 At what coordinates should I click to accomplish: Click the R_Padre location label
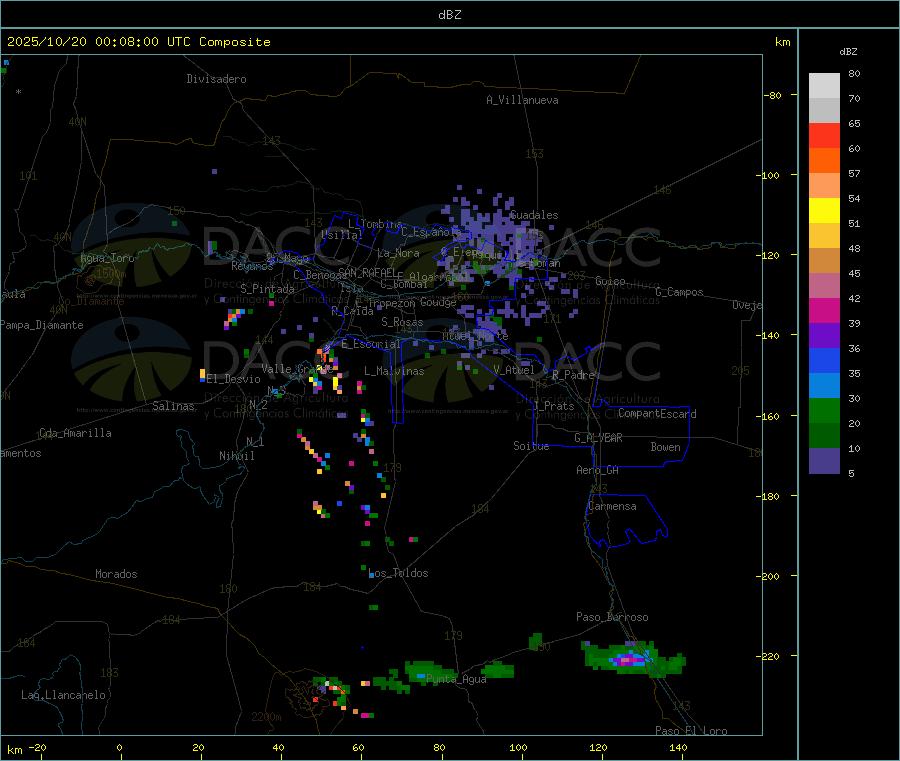tap(573, 375)
